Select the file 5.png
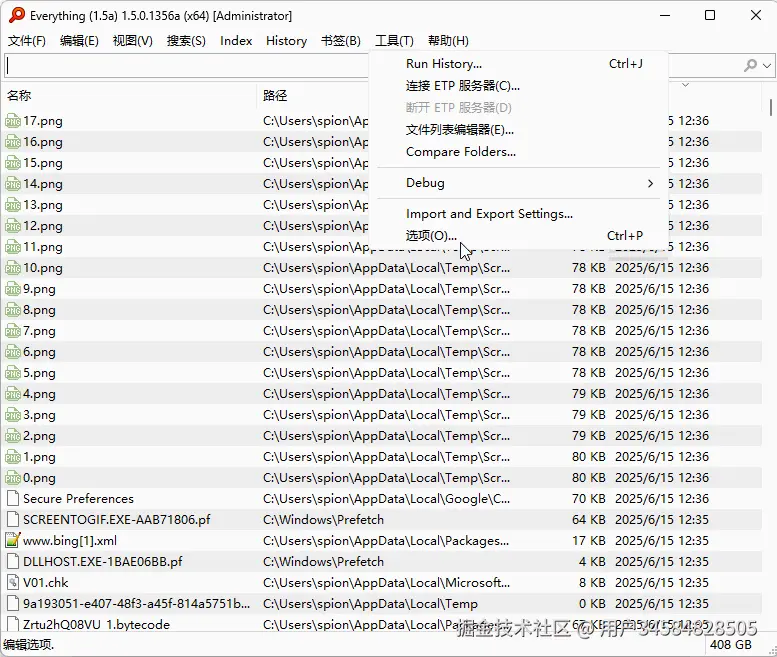The image size is (777, 657). [40, 373]
